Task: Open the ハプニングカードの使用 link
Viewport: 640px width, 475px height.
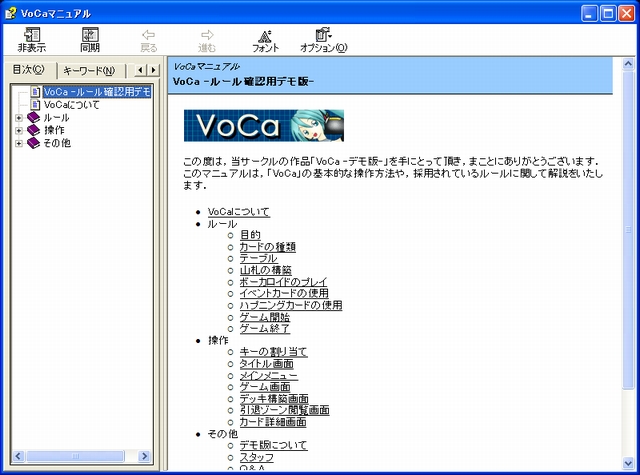Action: click(x=291, y=305)
